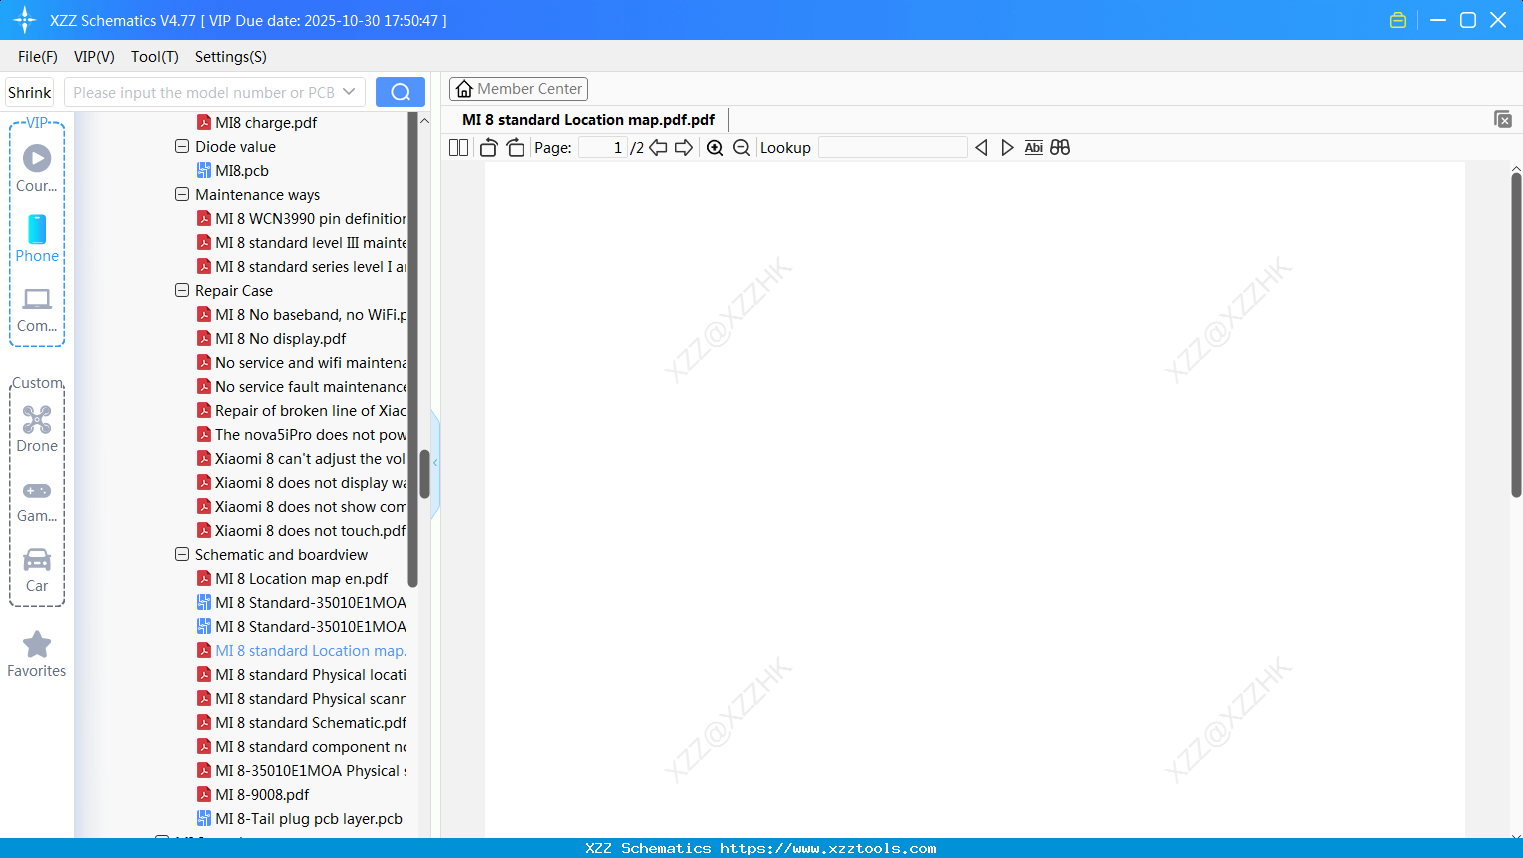Image resolution: width=1523 pixels, height=858 pixels.
Task: Click the binoculars search icon
Action: click(1060, 147)
